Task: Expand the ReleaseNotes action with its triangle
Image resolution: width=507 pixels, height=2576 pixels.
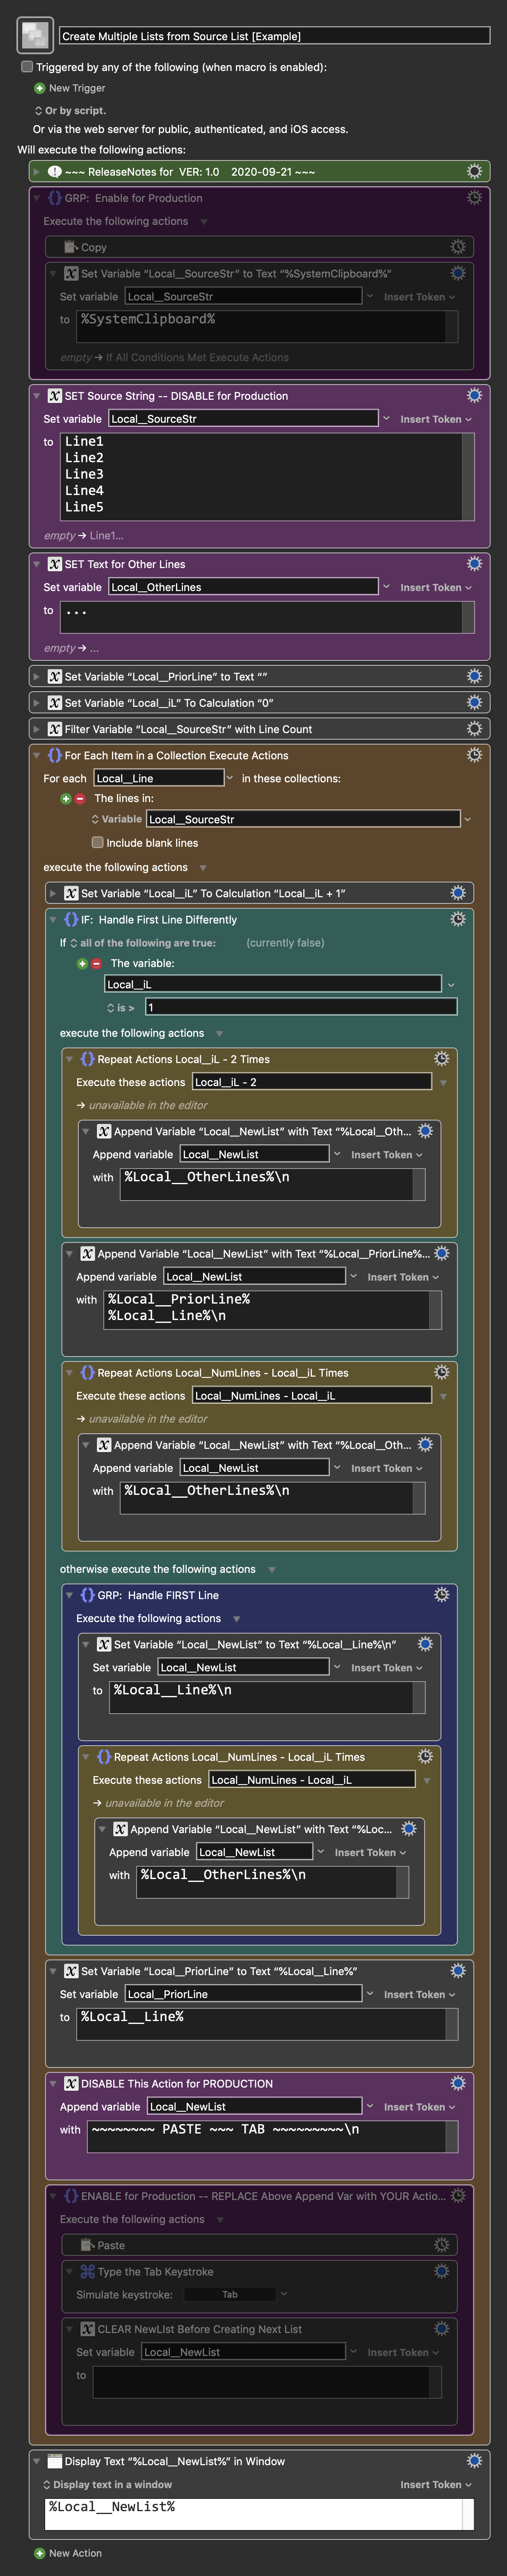Action: [x=37, y=172]
